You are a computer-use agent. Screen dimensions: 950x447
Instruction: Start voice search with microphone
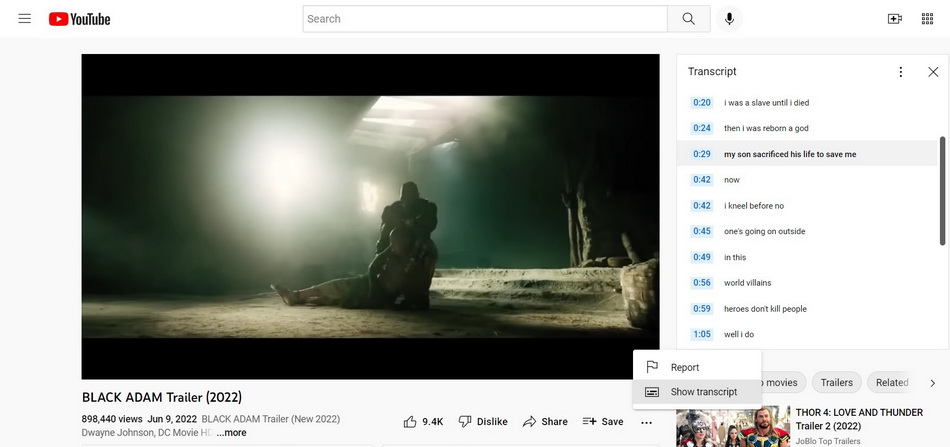730,19
